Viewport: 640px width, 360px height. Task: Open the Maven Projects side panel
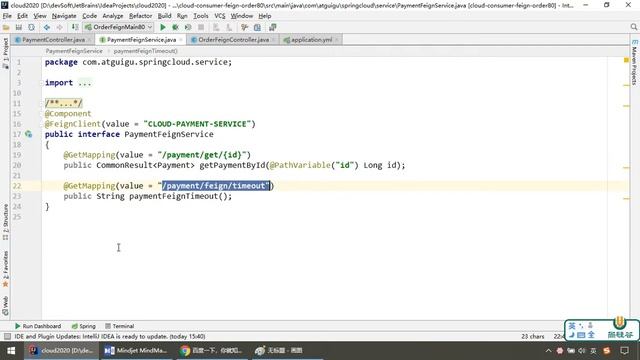click(x=634, y=62)
